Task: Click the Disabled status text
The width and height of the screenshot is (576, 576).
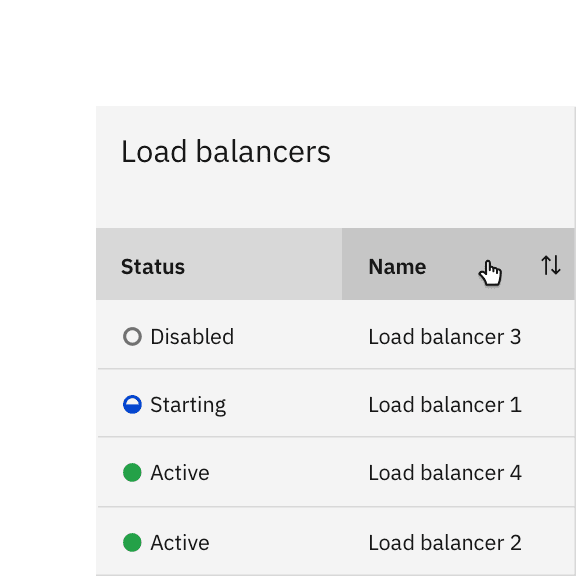Action: [x=192, y=336]
